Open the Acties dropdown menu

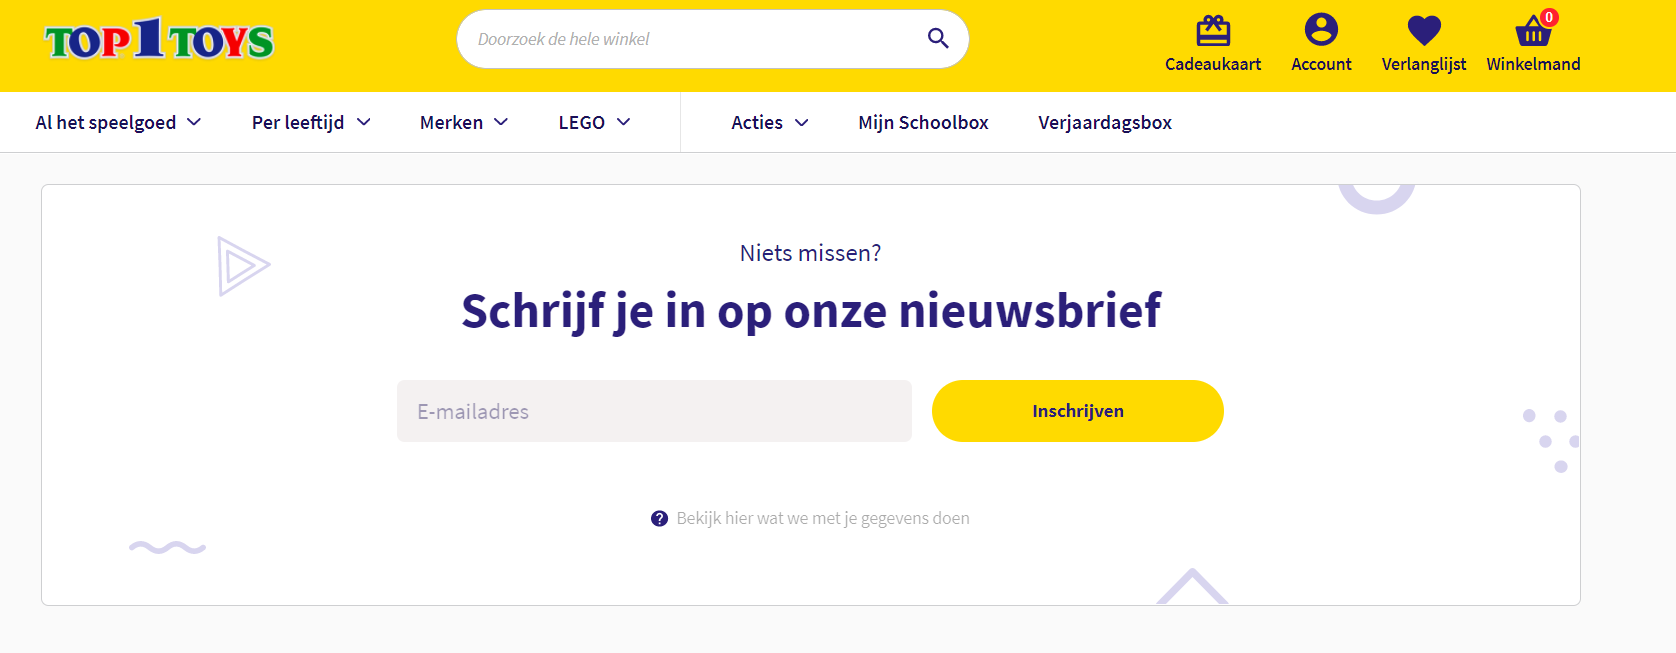click(x=769, y=122)
